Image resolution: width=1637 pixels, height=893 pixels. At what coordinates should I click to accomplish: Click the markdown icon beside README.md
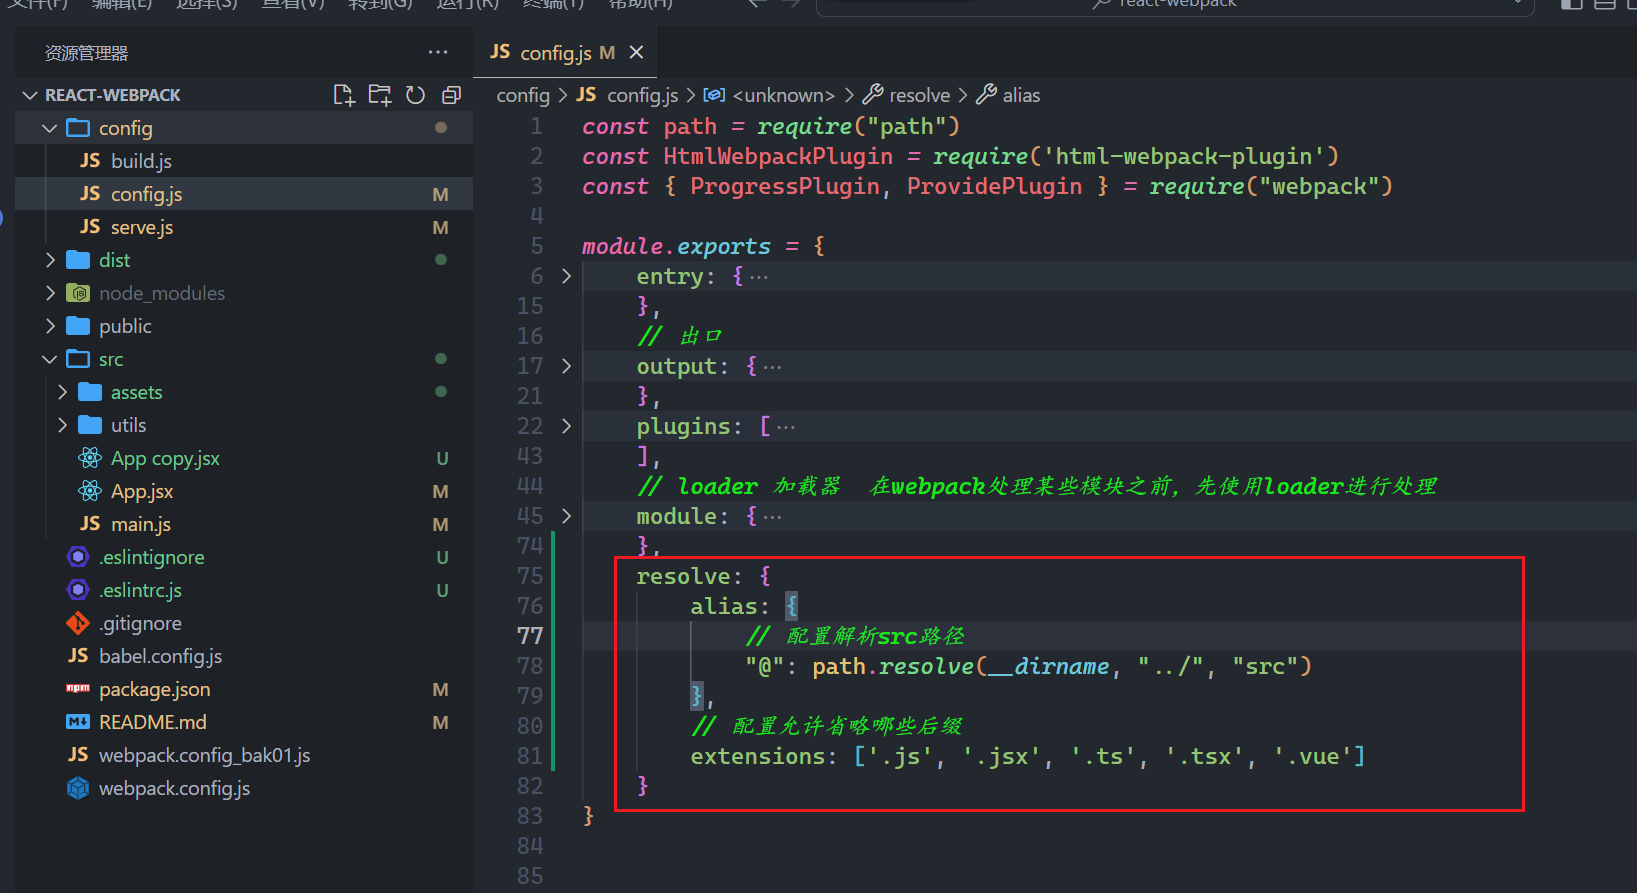[x=78, y=722]
